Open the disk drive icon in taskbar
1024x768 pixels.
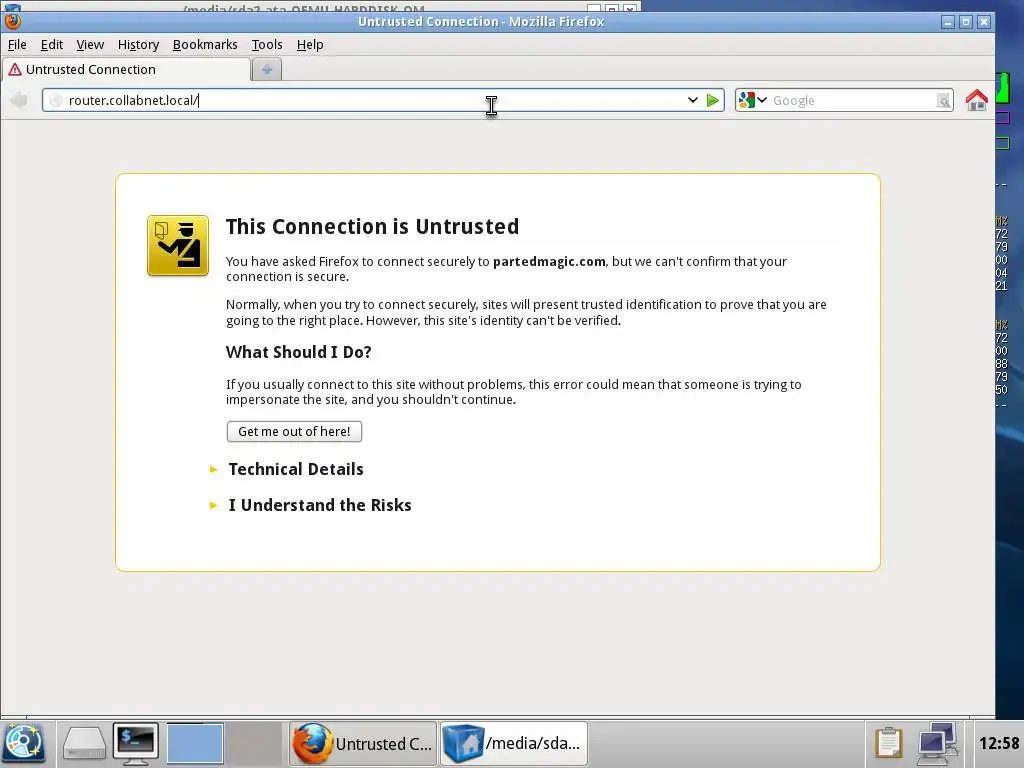click(84, 743)
